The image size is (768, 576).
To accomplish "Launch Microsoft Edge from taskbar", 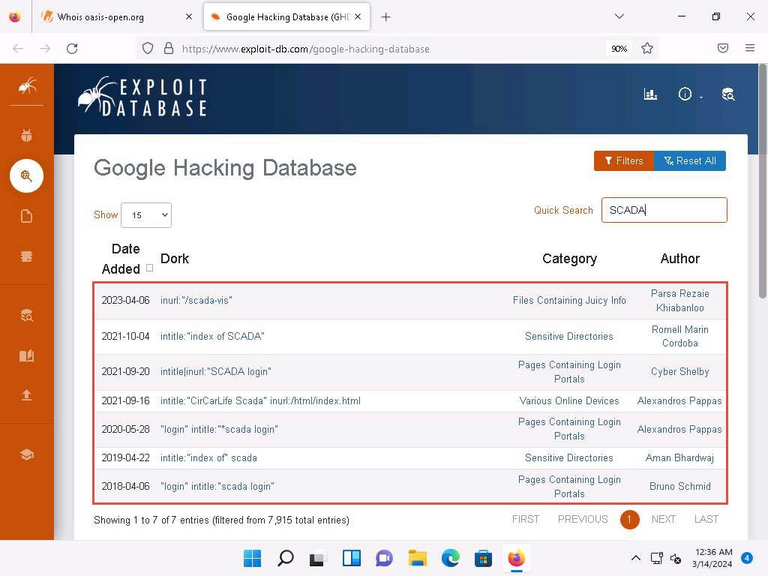I will 451,558.
